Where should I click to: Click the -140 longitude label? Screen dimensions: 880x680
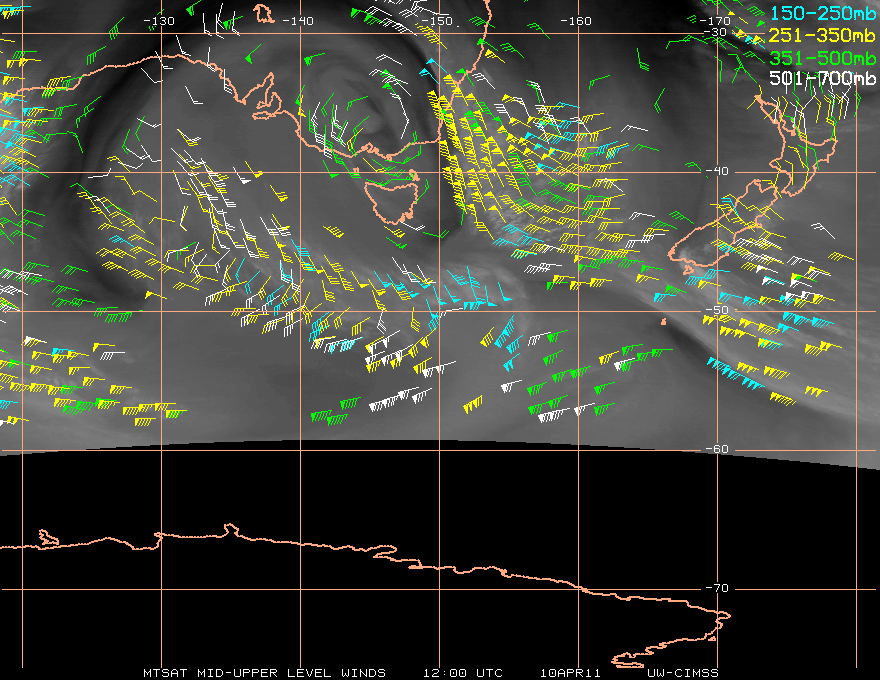click(297, 21)
